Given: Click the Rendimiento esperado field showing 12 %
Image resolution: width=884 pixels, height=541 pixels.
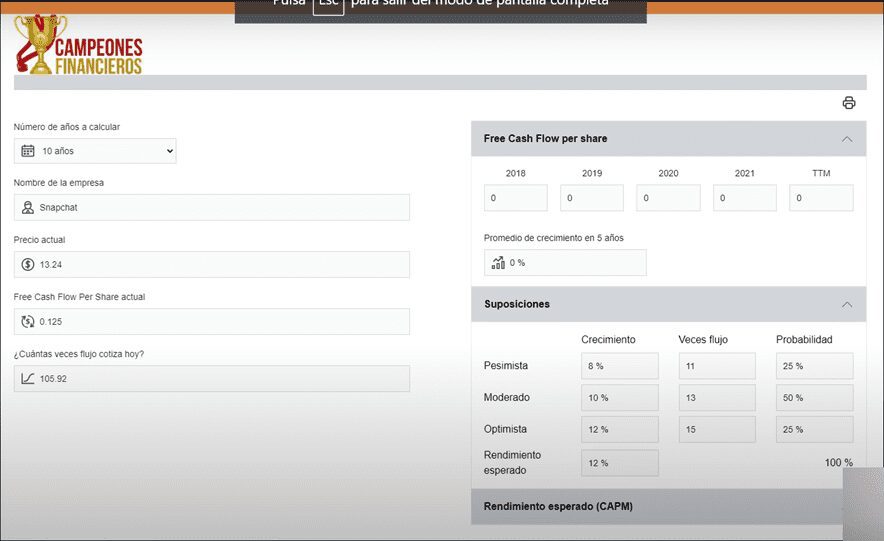Looking at the screenshot, I should click(619, 463).
